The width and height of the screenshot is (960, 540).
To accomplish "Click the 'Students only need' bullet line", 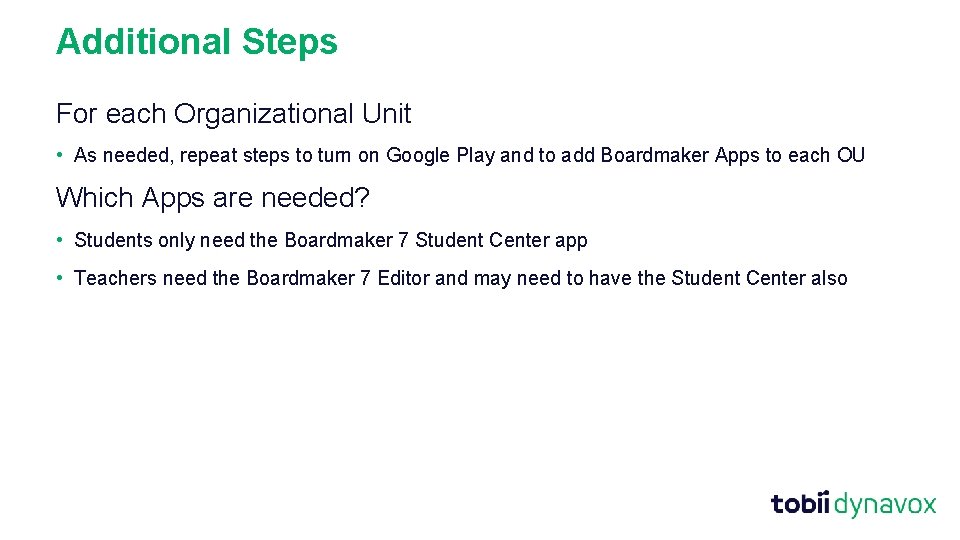I will (331, 240).
